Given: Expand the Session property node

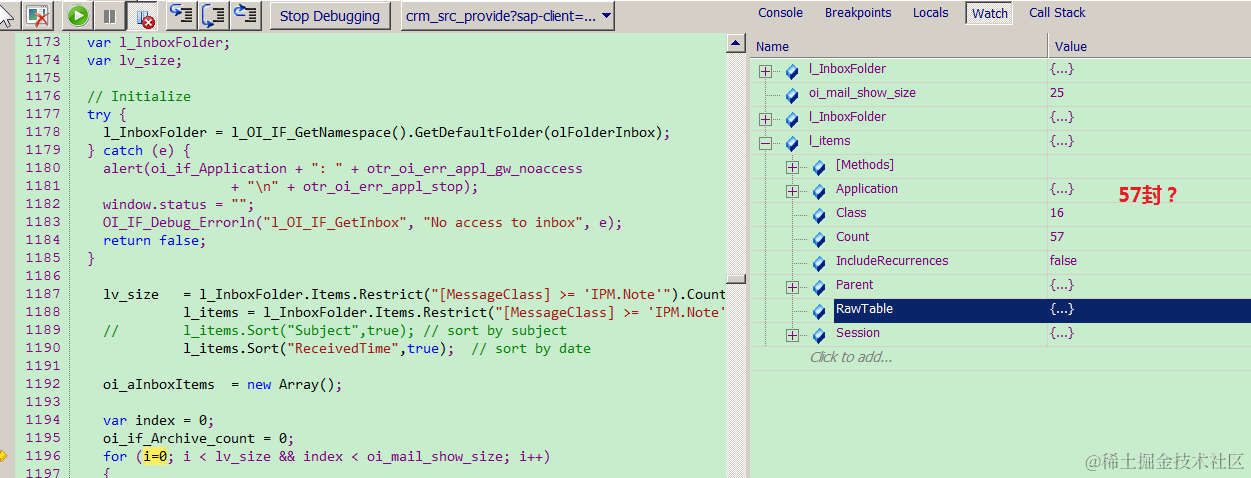Looking at the screenshot, I should [792, 335].
